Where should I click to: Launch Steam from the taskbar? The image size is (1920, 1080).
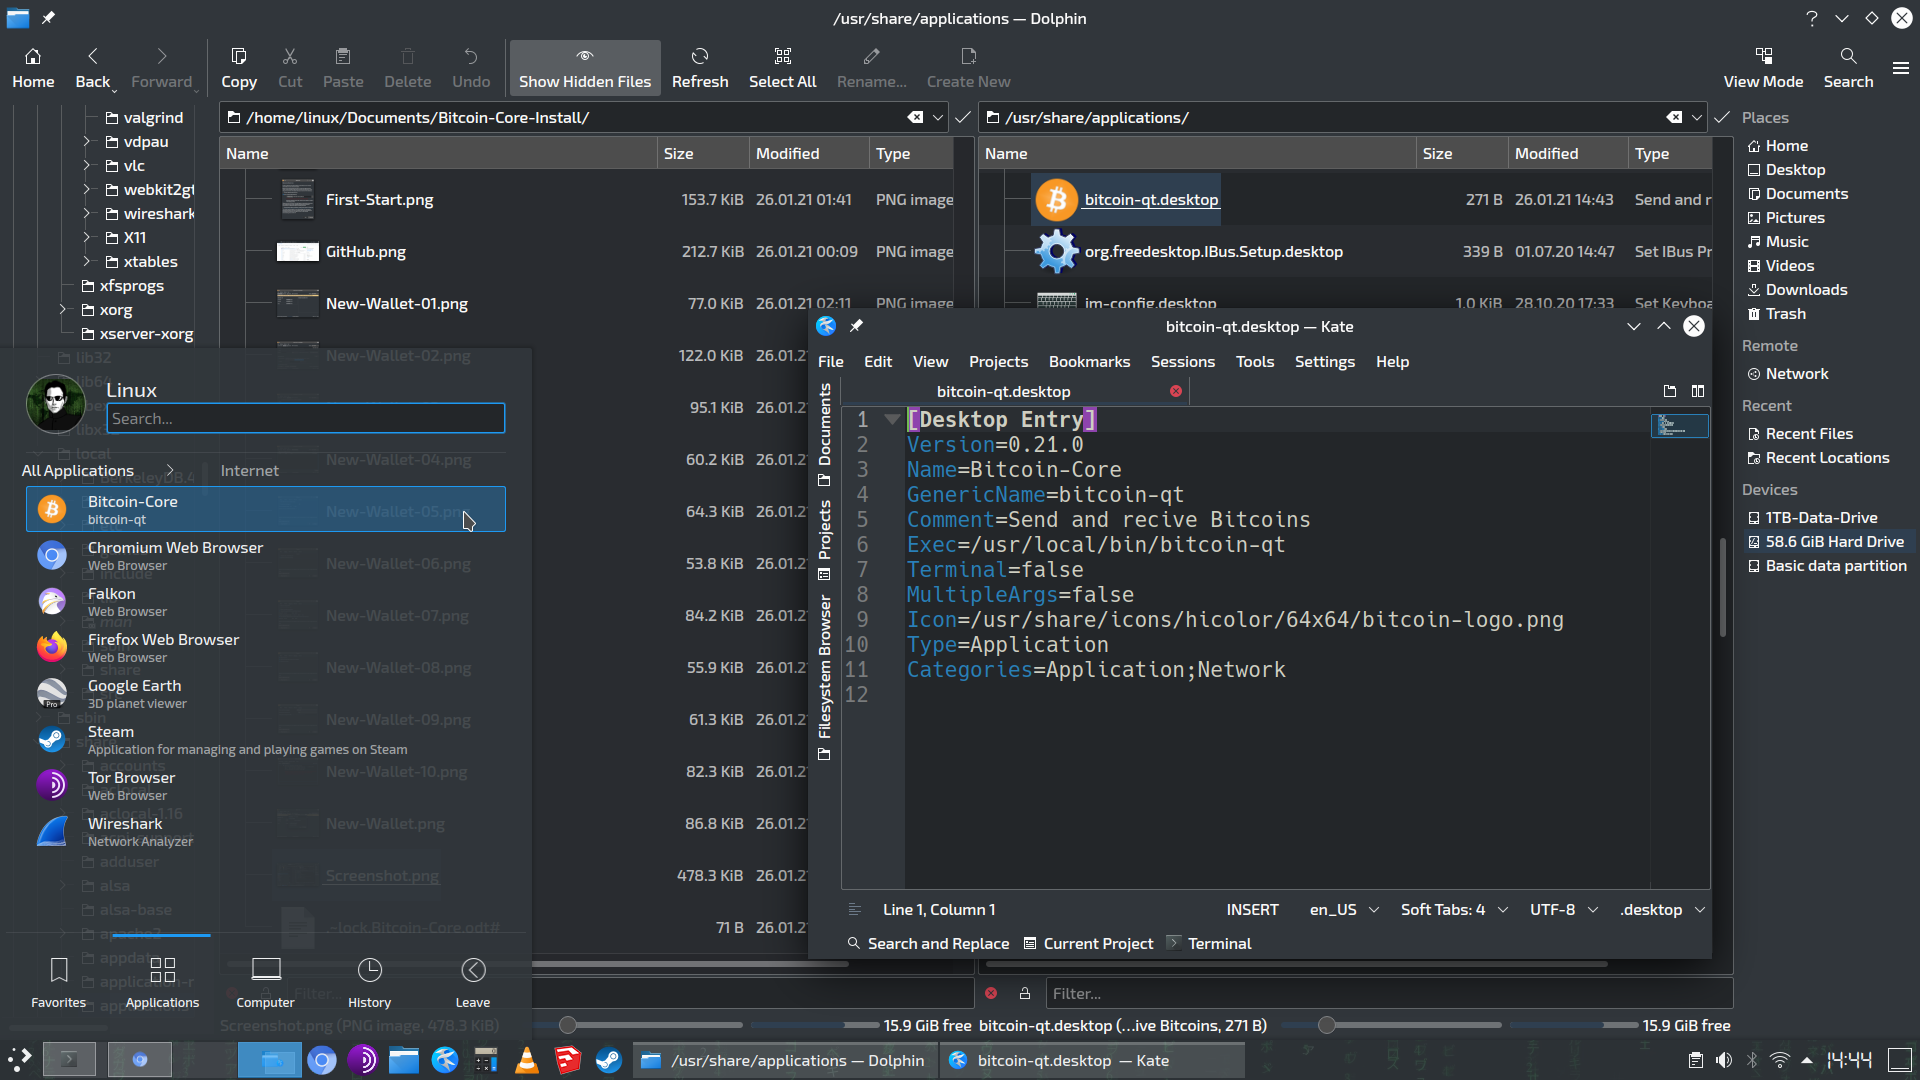click(608, 1060)
